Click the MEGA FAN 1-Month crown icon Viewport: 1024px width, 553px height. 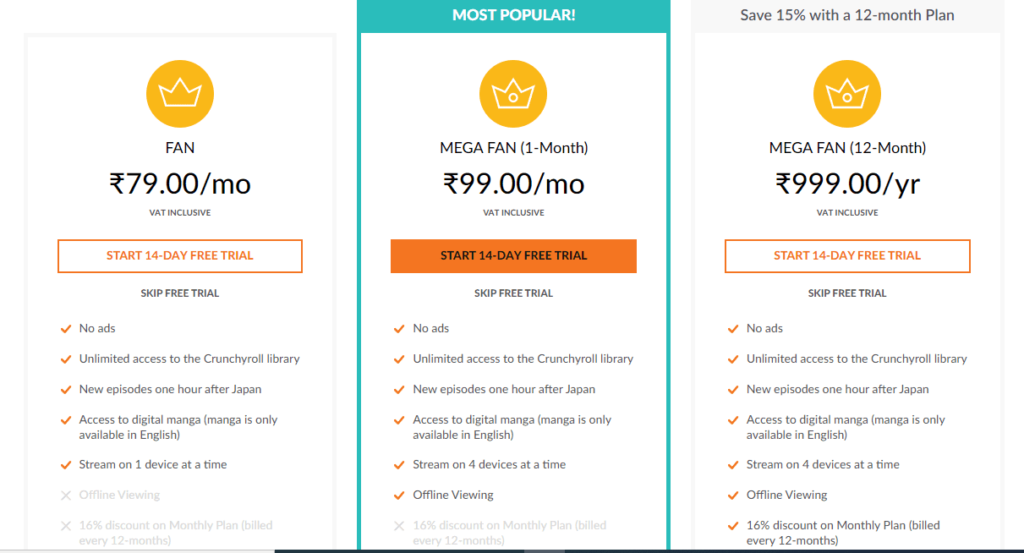pyautogui.click(x=513, y=94)
